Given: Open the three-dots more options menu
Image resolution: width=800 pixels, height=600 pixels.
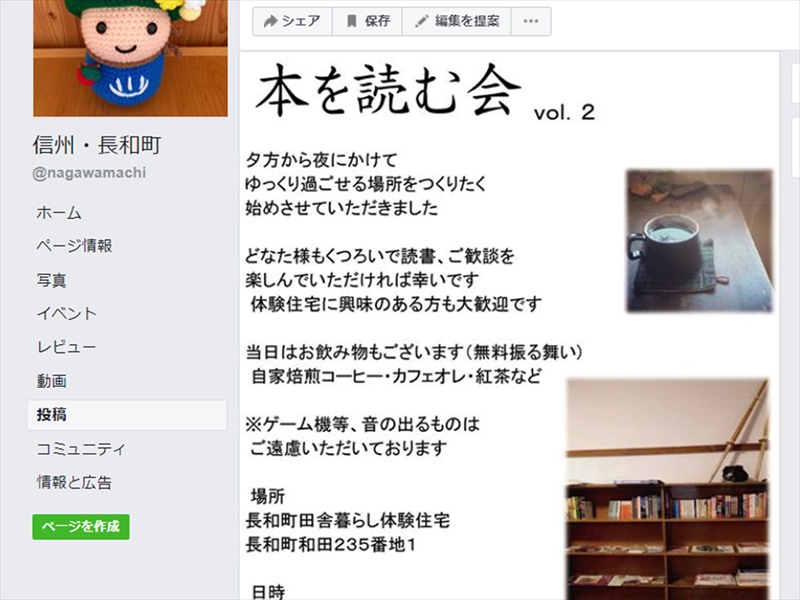Looking at the screenshot, I should click(531, 21).
